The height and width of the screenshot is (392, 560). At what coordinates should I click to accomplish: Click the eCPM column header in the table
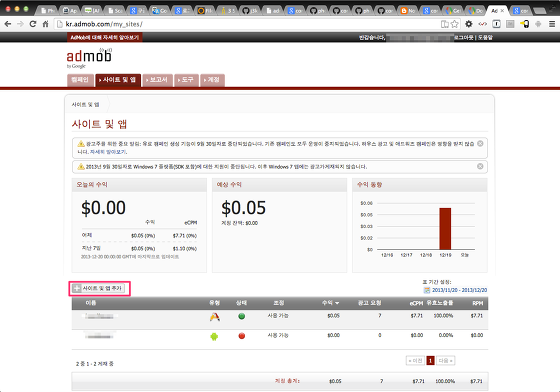click(x=416, y=303)
